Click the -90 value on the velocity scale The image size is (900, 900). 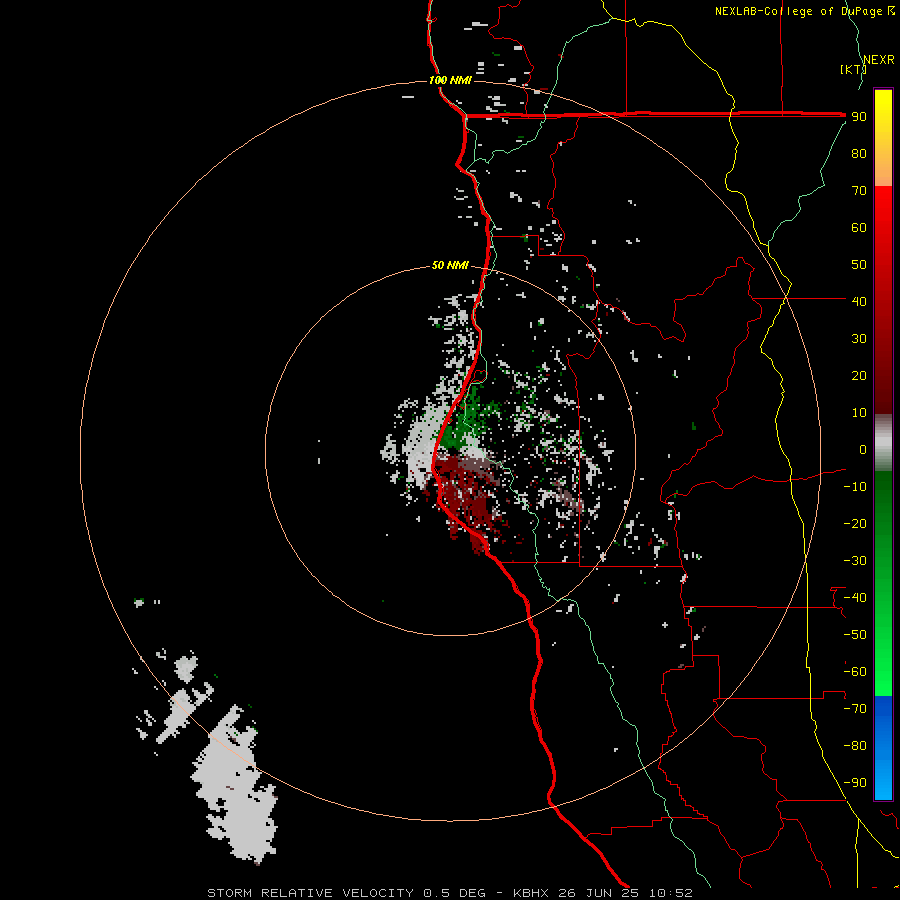pyautogui.click(x=855, y=783)
